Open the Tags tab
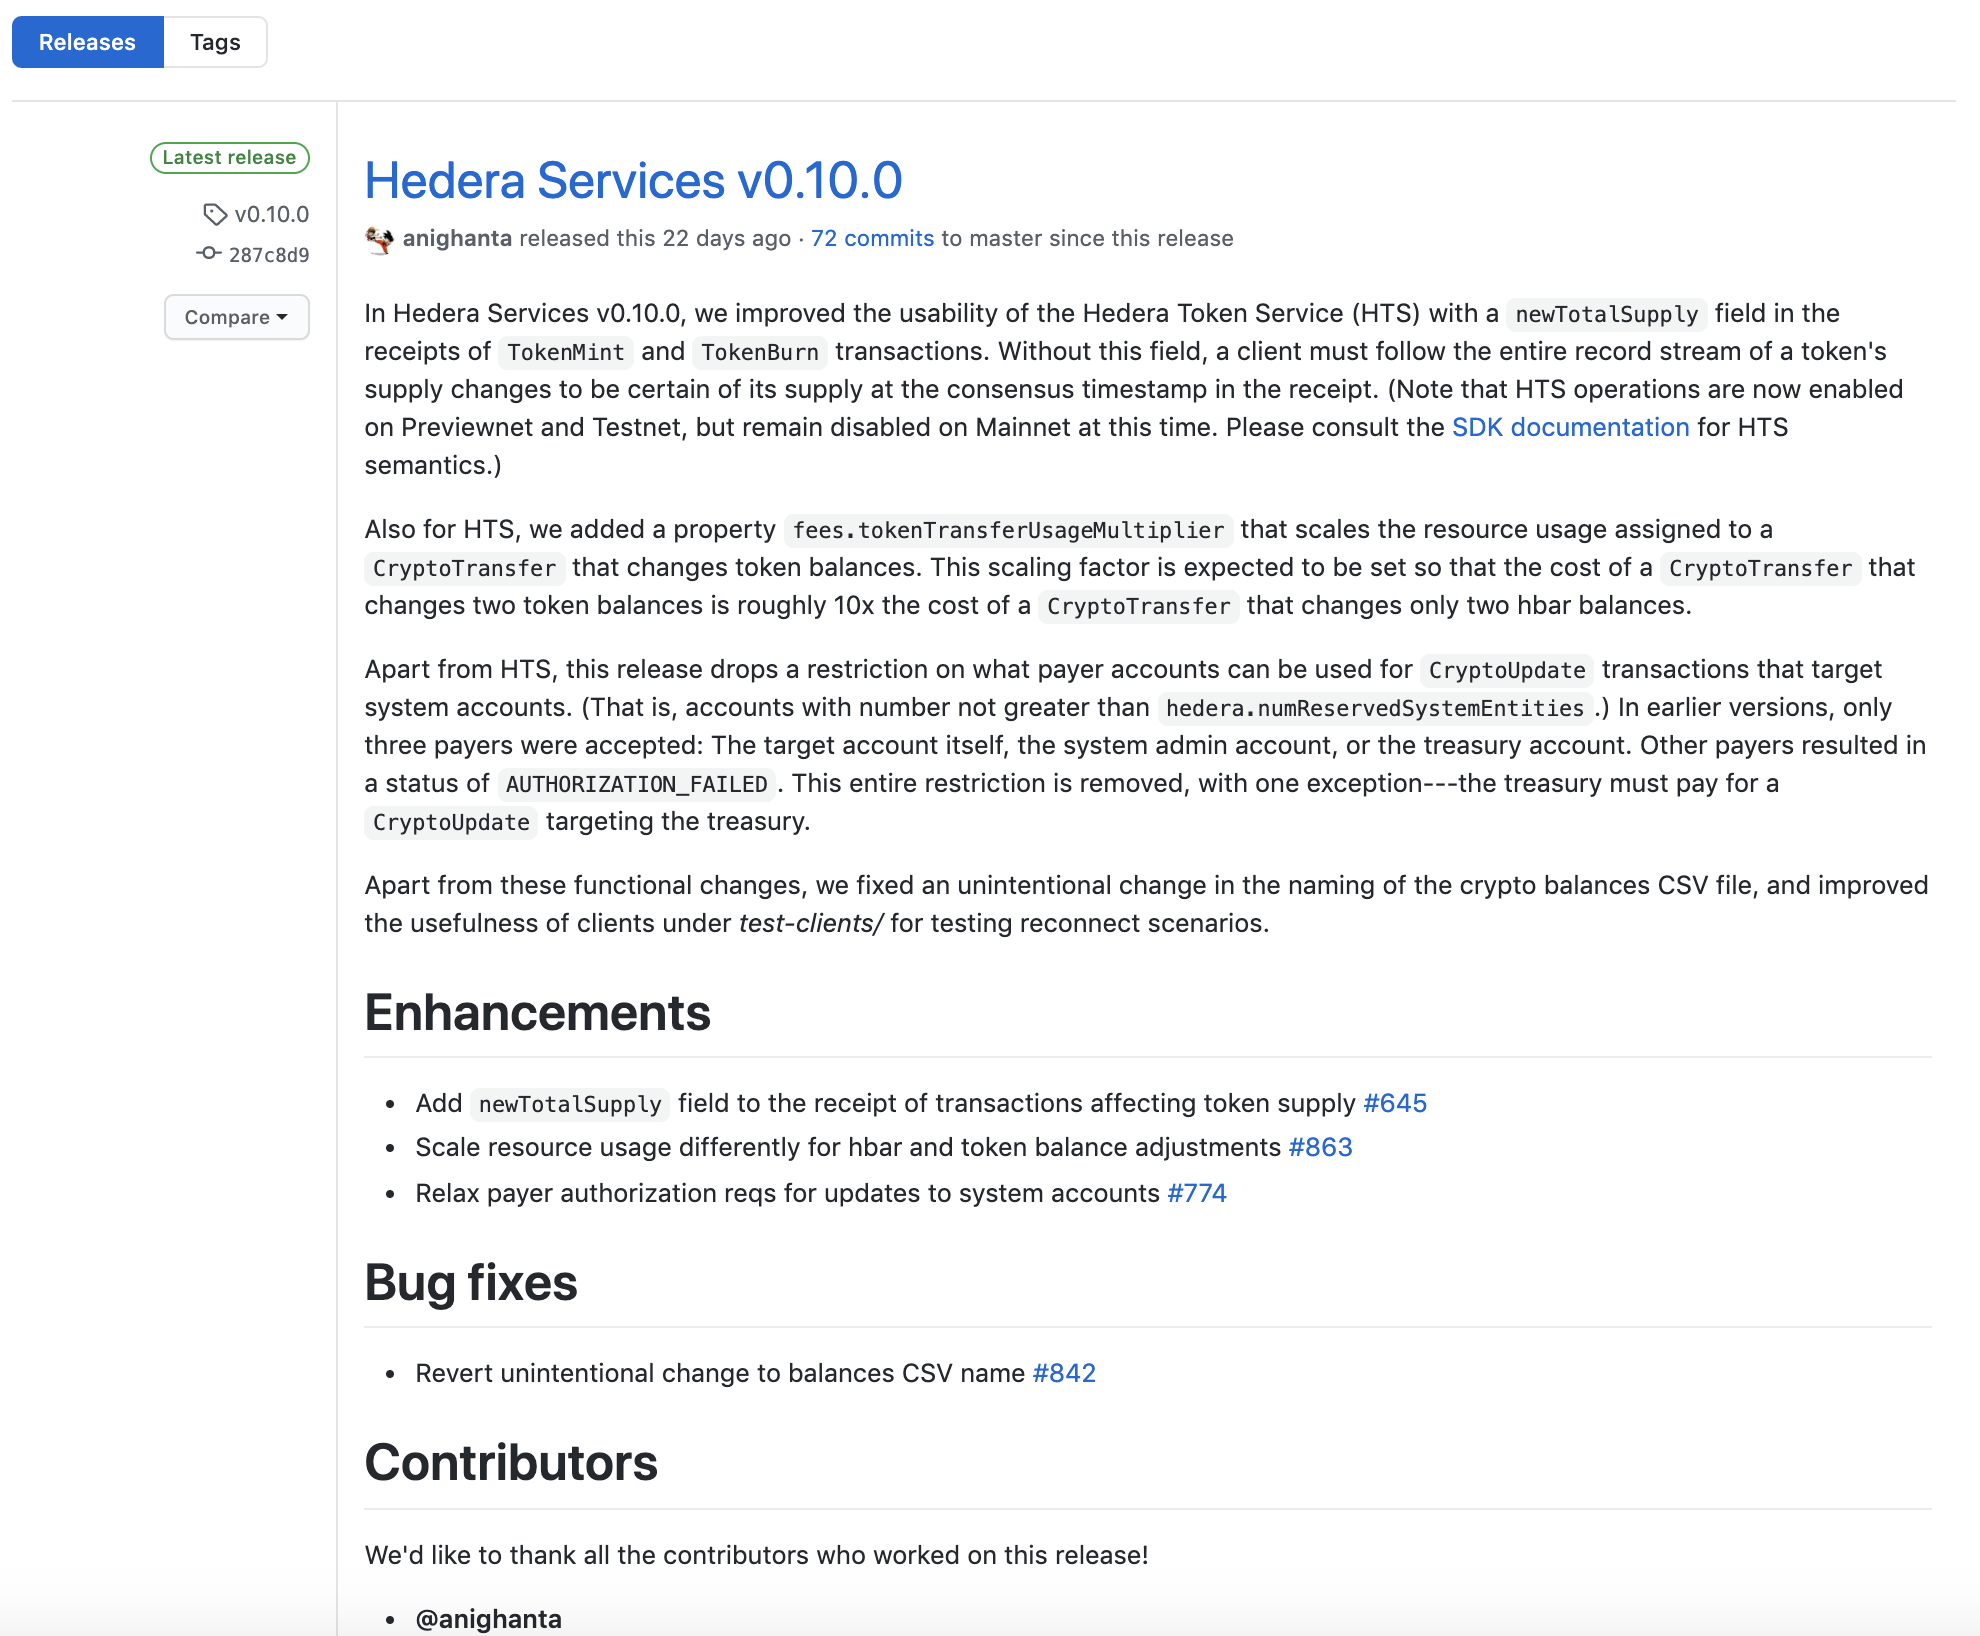The height and width of the screenshot is (1636, 1980). click(215, 42)
